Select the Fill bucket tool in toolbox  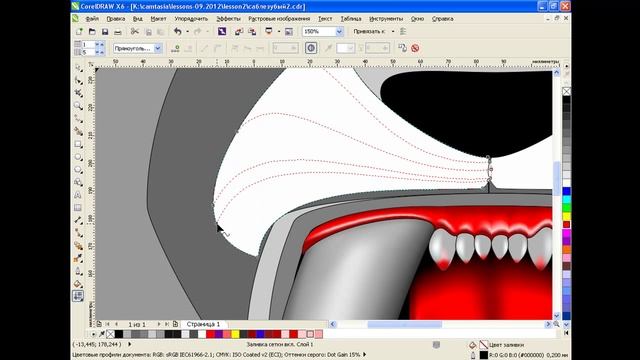tap(78, 284)
